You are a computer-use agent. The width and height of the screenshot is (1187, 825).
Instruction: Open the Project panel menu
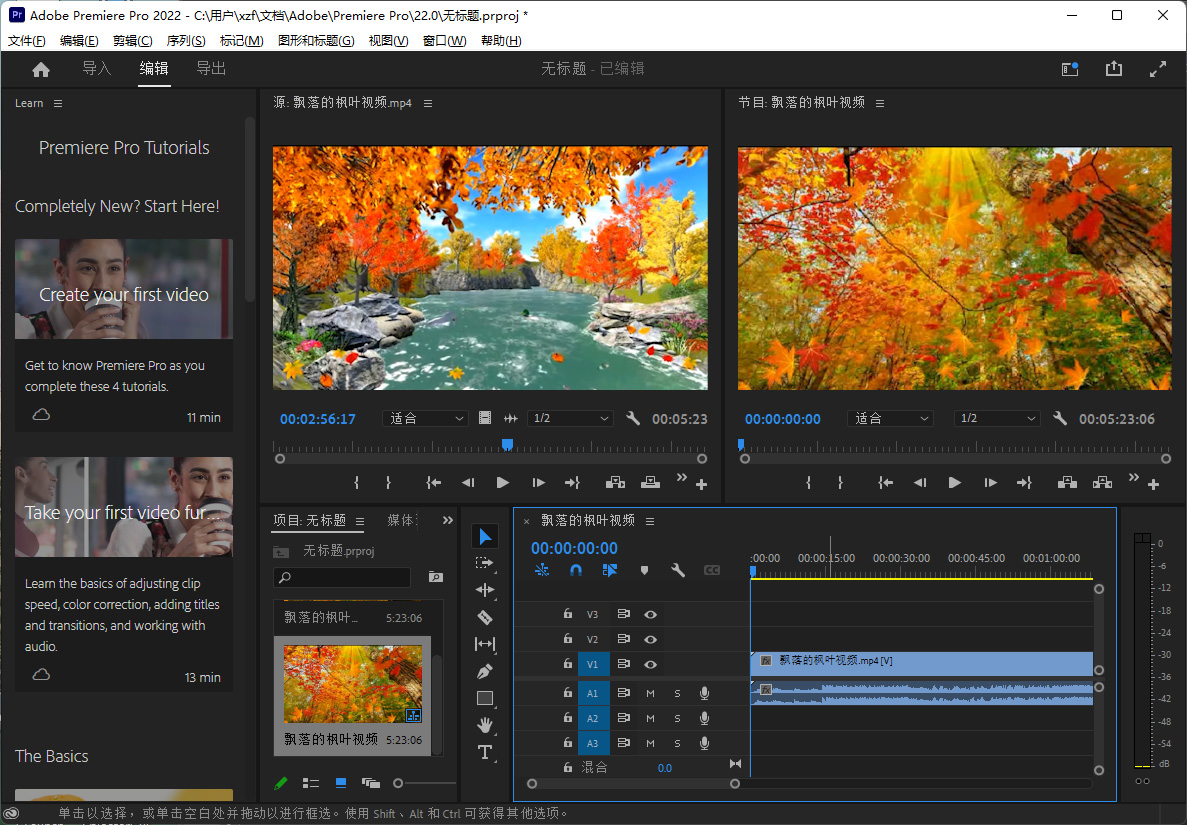coord(360,521)
